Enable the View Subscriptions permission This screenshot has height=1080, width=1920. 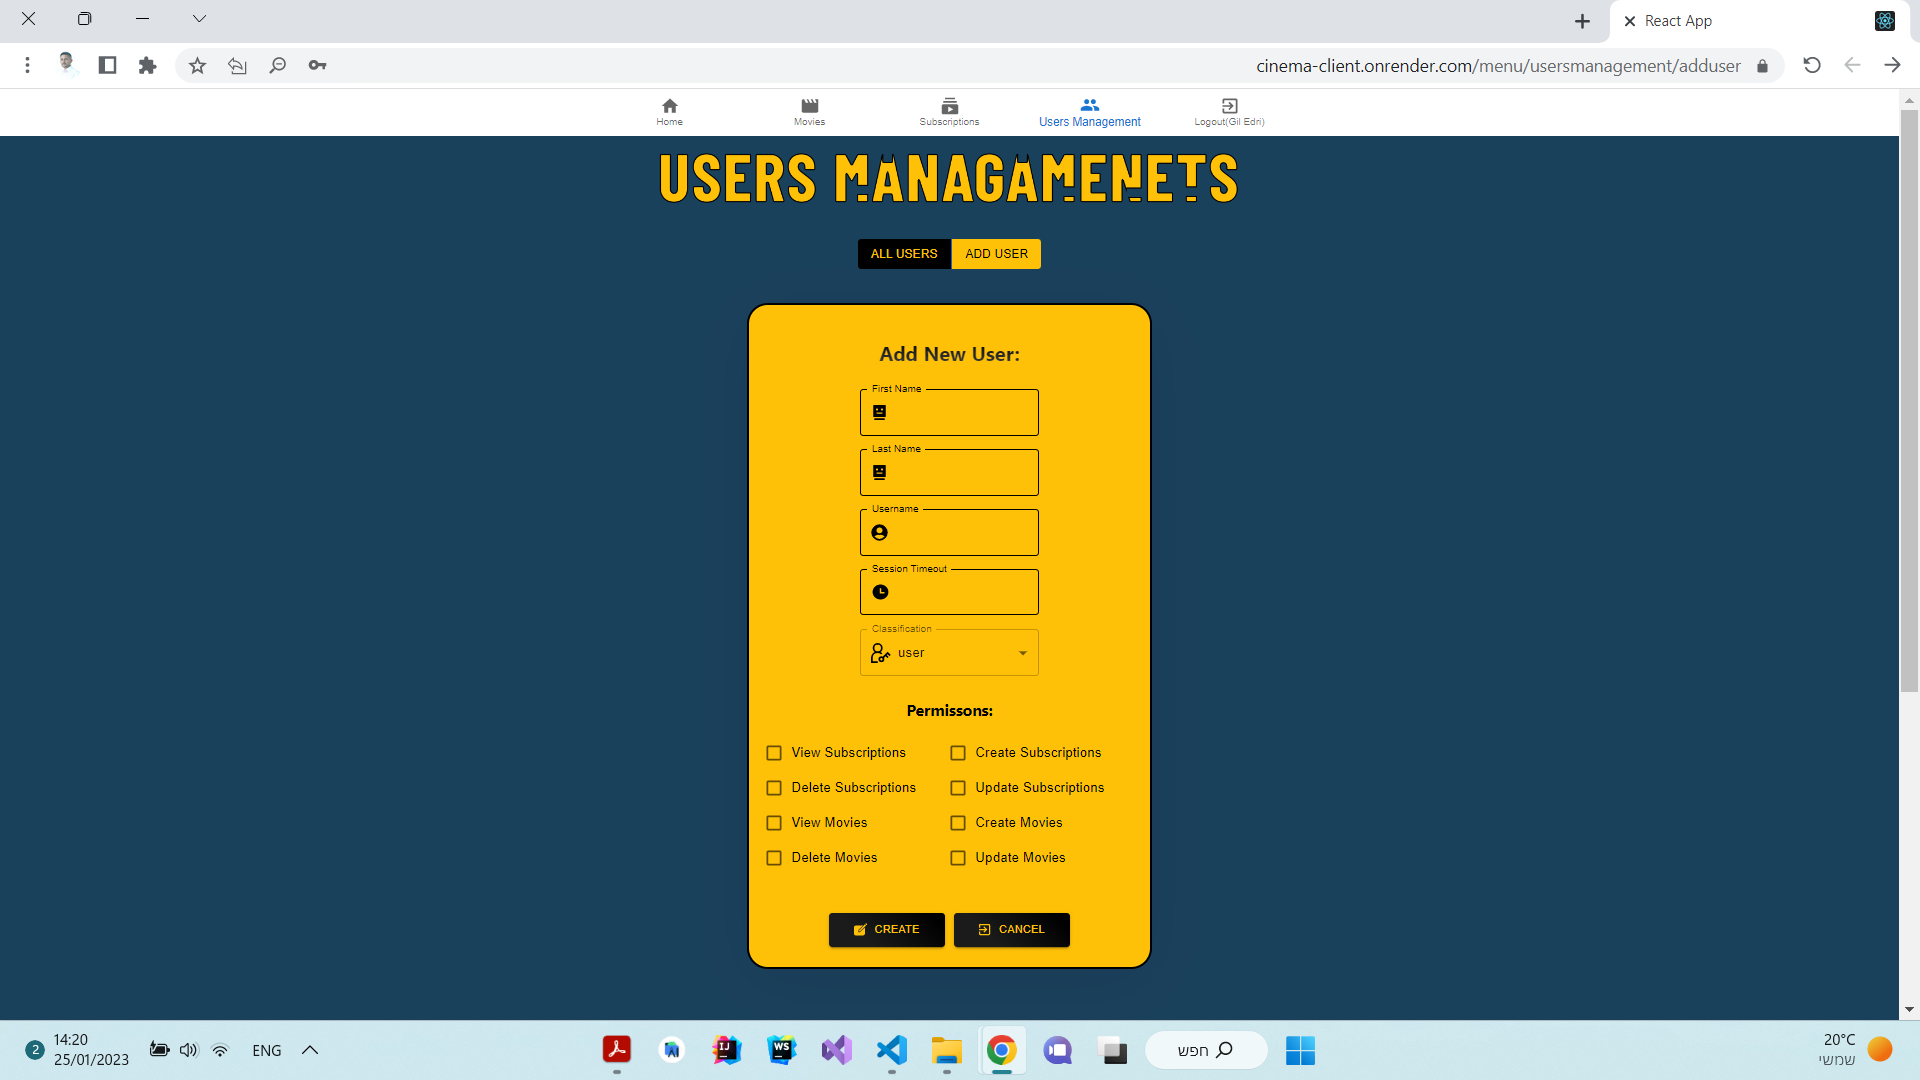[x=773, y=752]
